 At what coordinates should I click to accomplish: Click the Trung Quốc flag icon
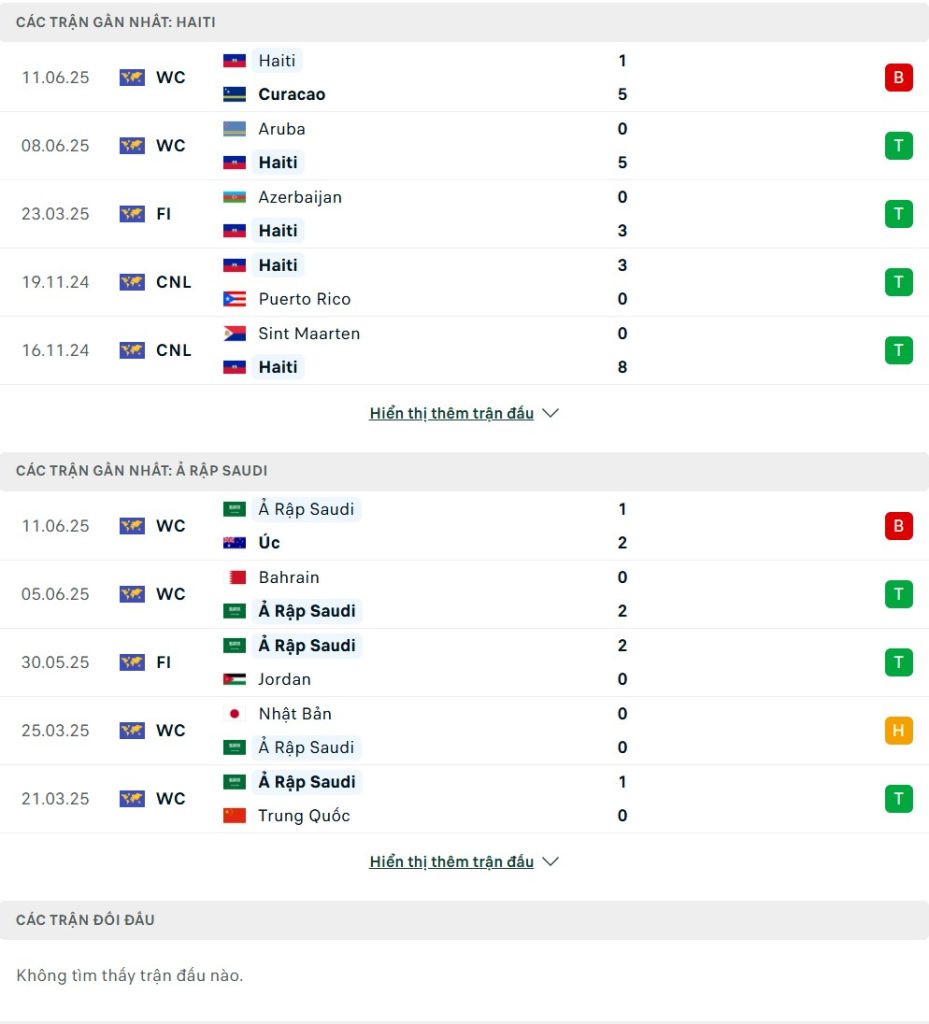234,816
